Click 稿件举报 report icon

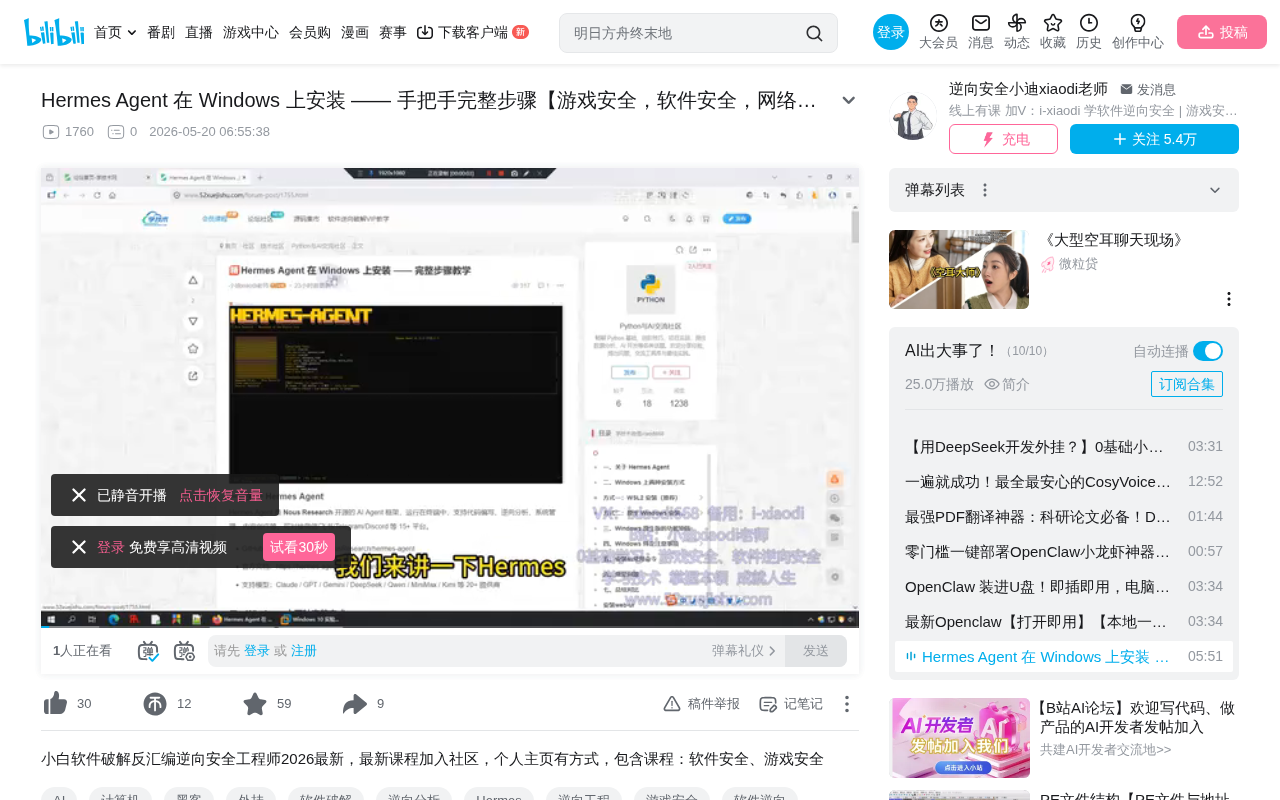pyautogui.click(x=702, y=704)
